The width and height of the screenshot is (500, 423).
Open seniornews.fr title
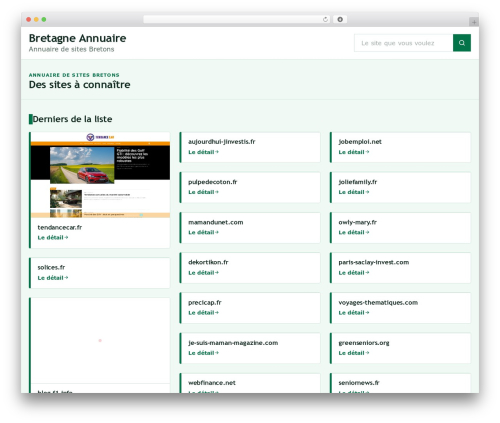tap(359, 383)
